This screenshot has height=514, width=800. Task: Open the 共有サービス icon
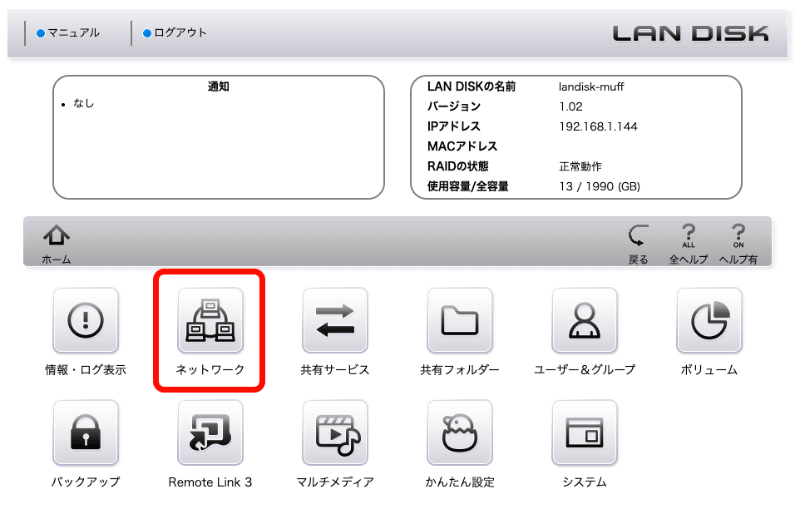pos(335,321)
